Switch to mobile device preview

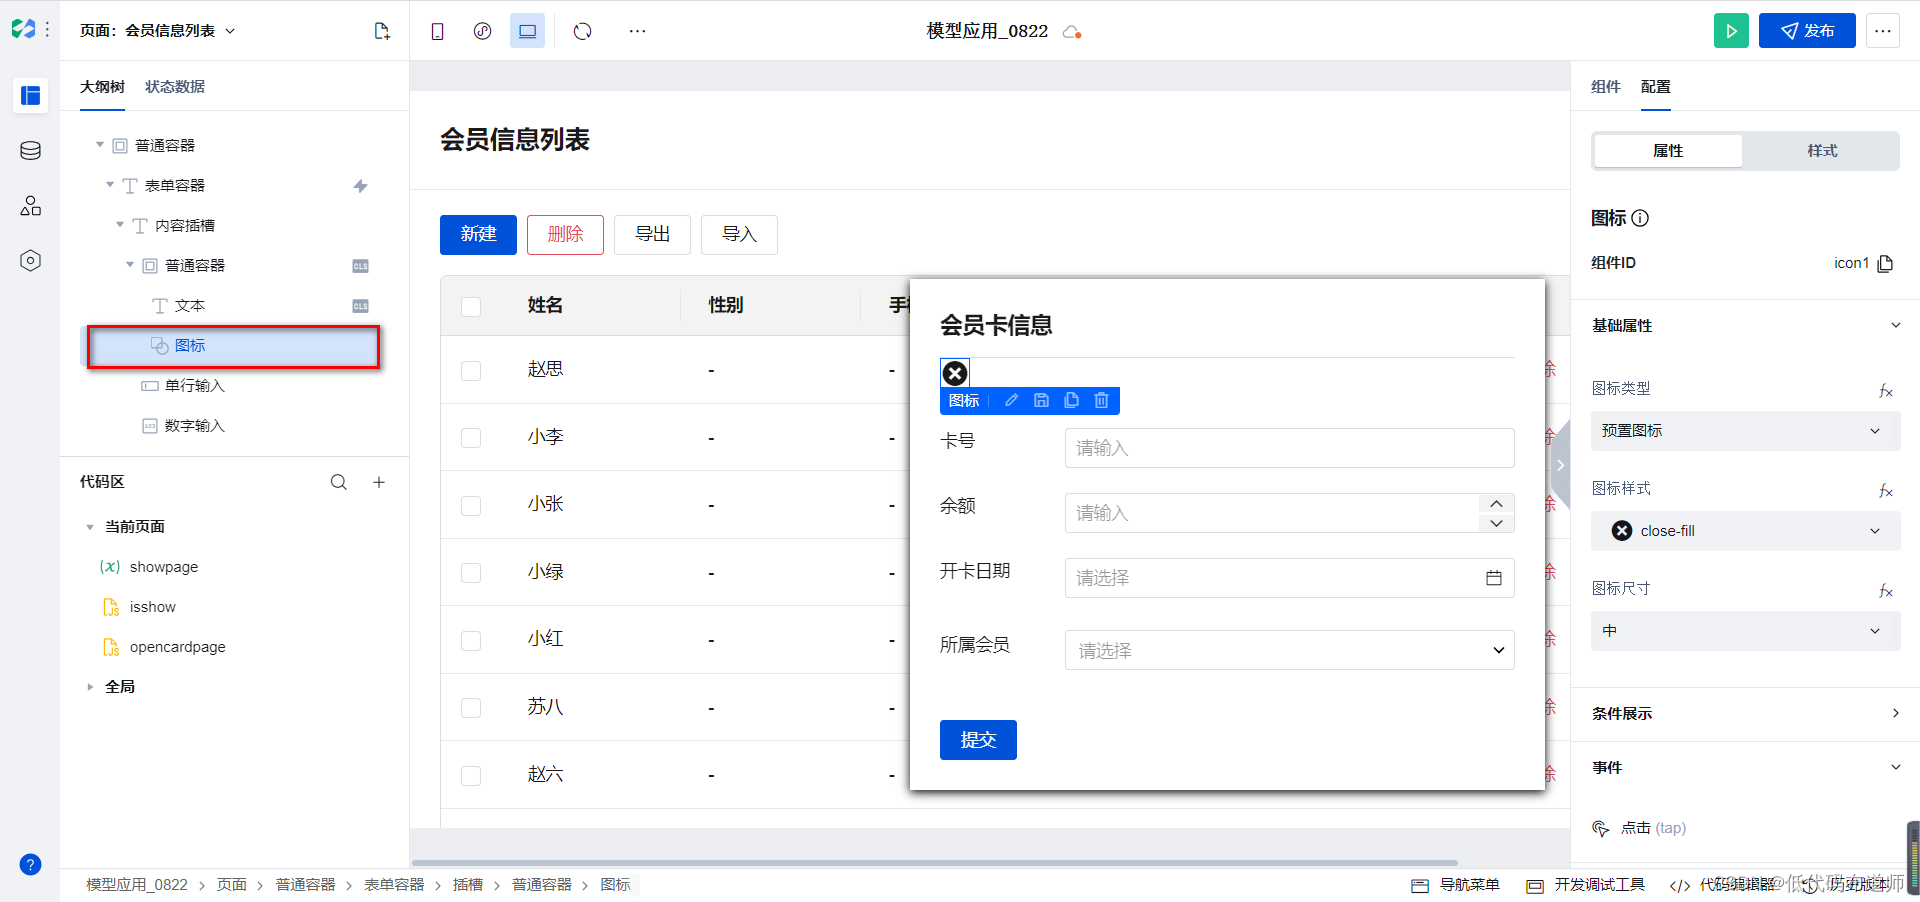[437, 31]
